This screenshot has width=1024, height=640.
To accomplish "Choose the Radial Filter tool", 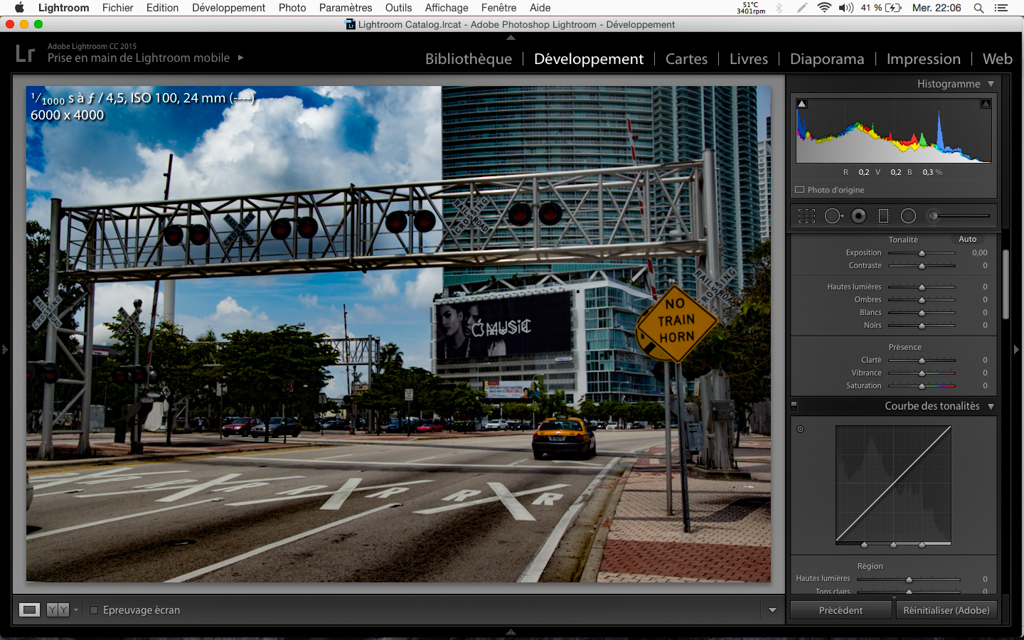I will pyautogui.click(x=908, y=216).
